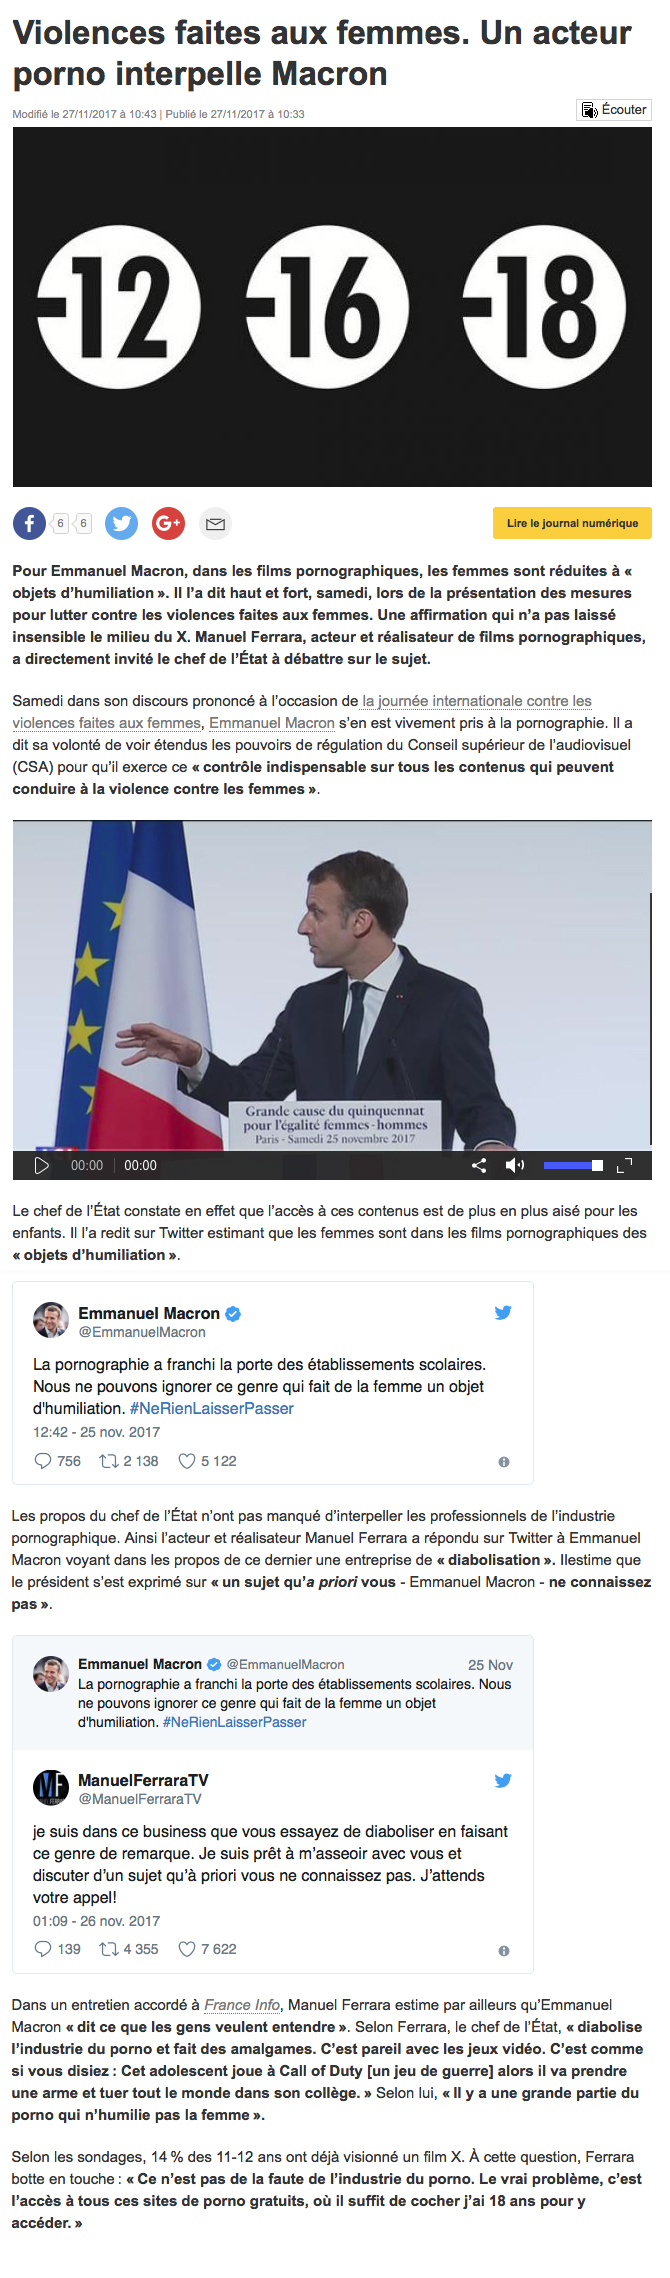Open journée internationale contre les violences link
Viewport: 670px width, 2278px height.
302,712
